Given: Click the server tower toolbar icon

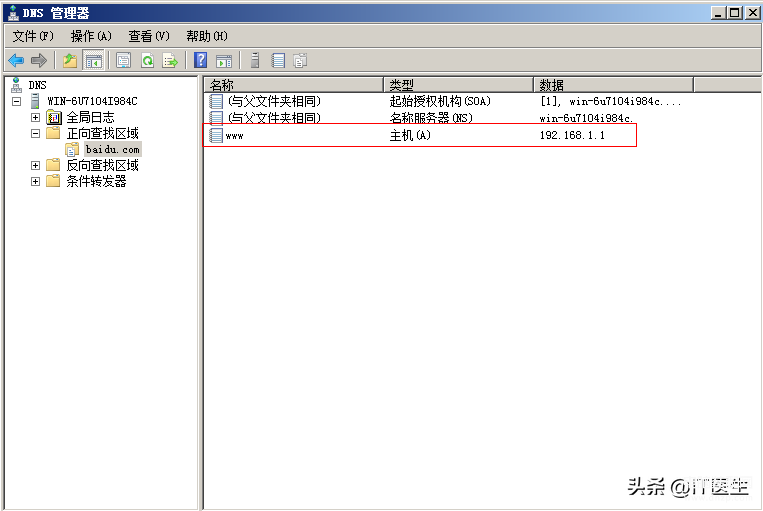Looking at the screenshot, I should point(254,60).
